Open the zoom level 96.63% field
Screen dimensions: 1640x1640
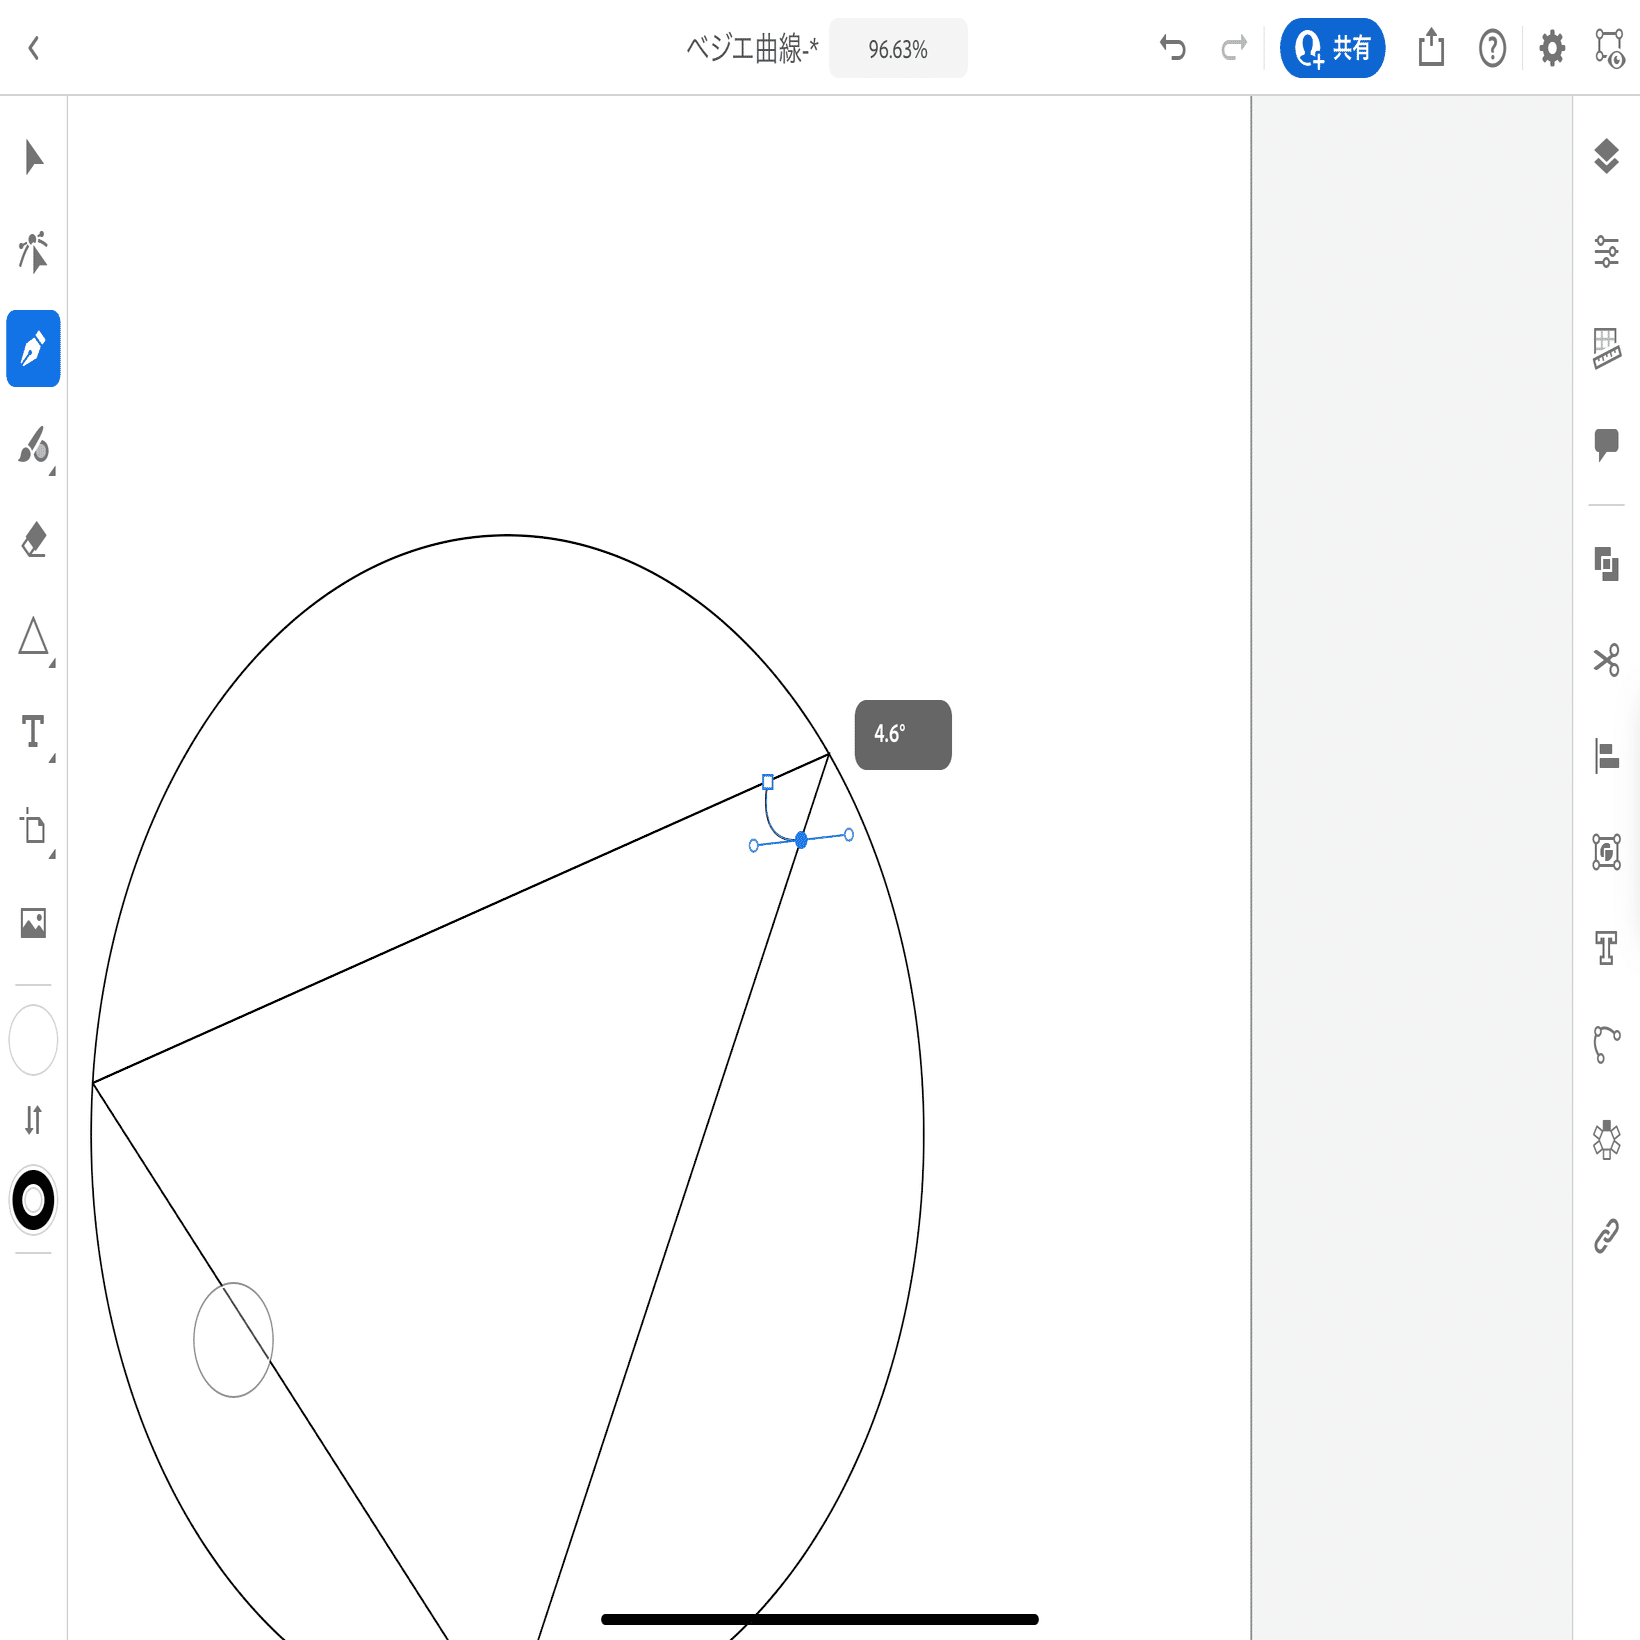[x=898, y=49]
